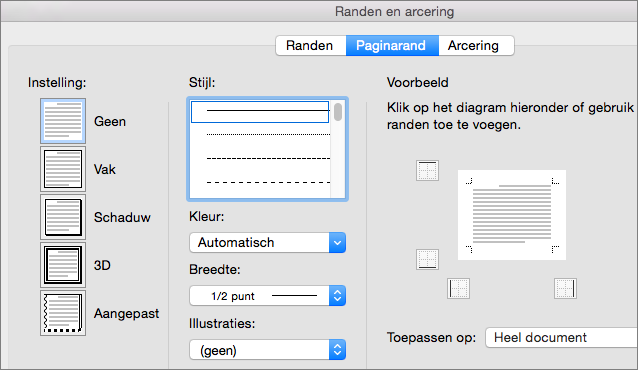Click the Aangepast setting label
The width and height of the screenshot is (638, 370).
click(127, 314)
